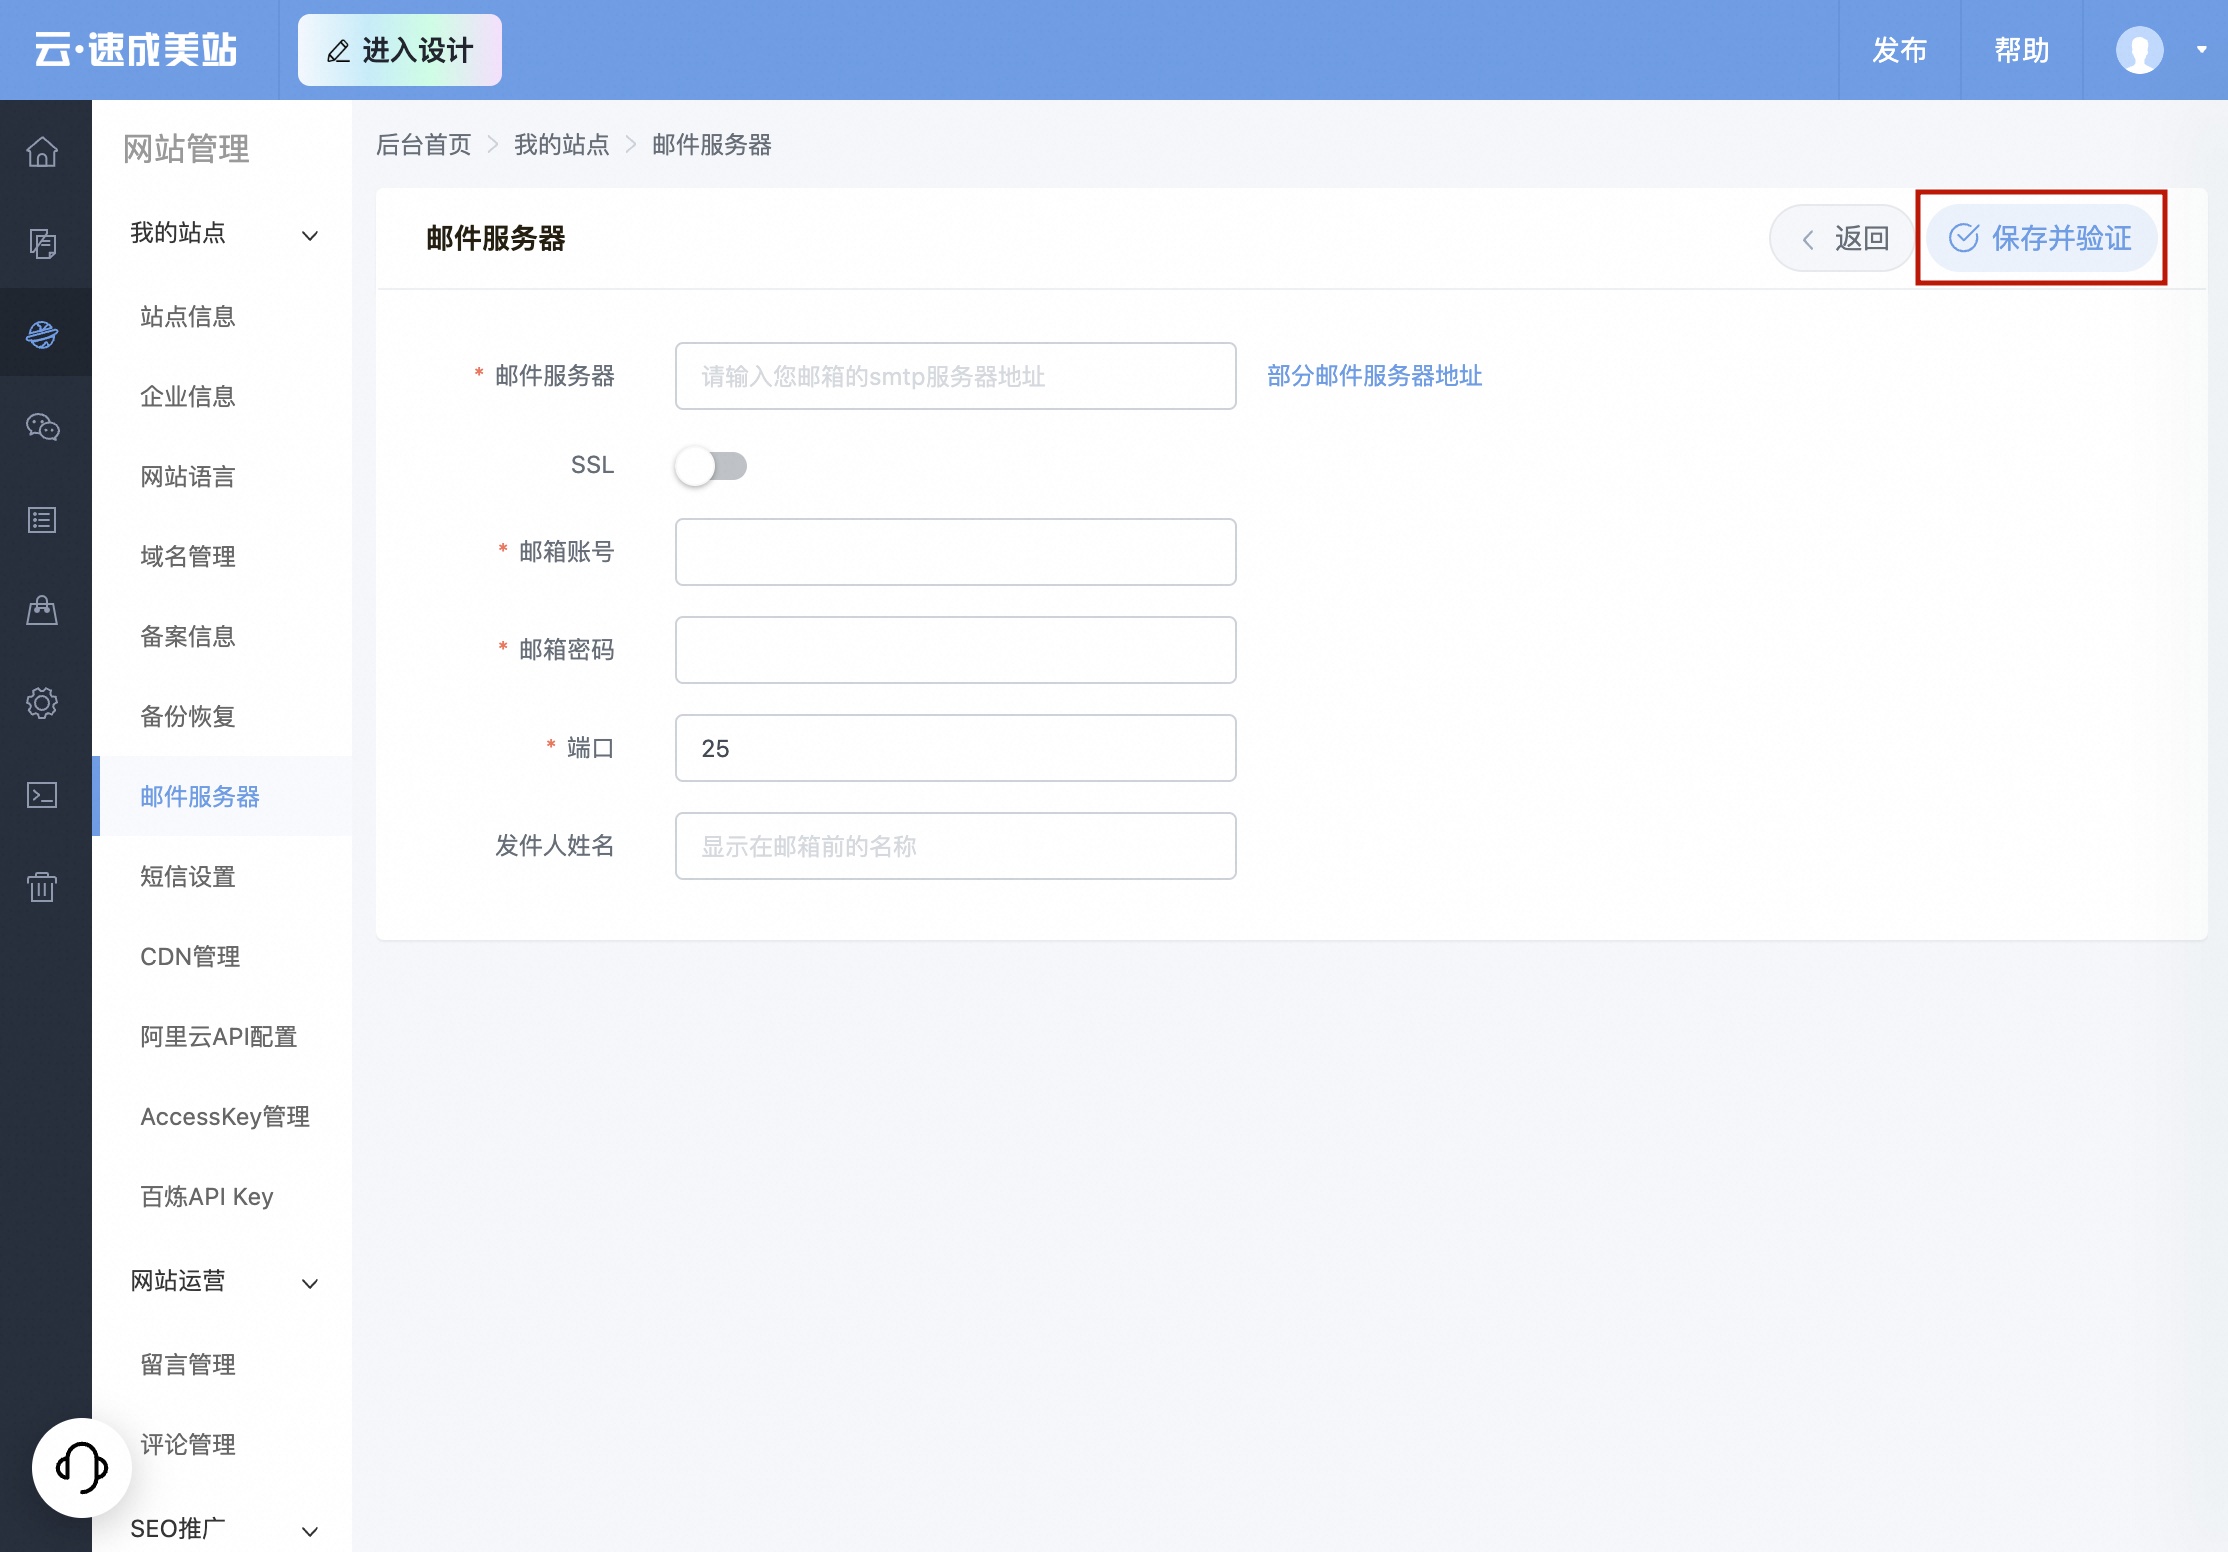Click 帮助 in the top bar

(x=2022, y=50)
